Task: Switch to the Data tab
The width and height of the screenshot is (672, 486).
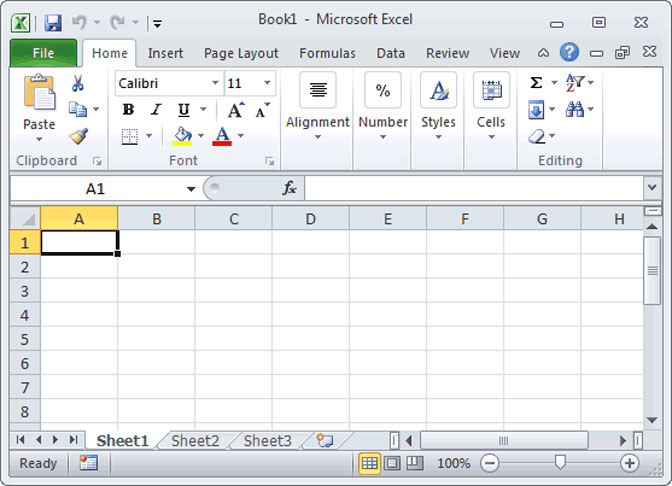Action: [x=390, y=53]
